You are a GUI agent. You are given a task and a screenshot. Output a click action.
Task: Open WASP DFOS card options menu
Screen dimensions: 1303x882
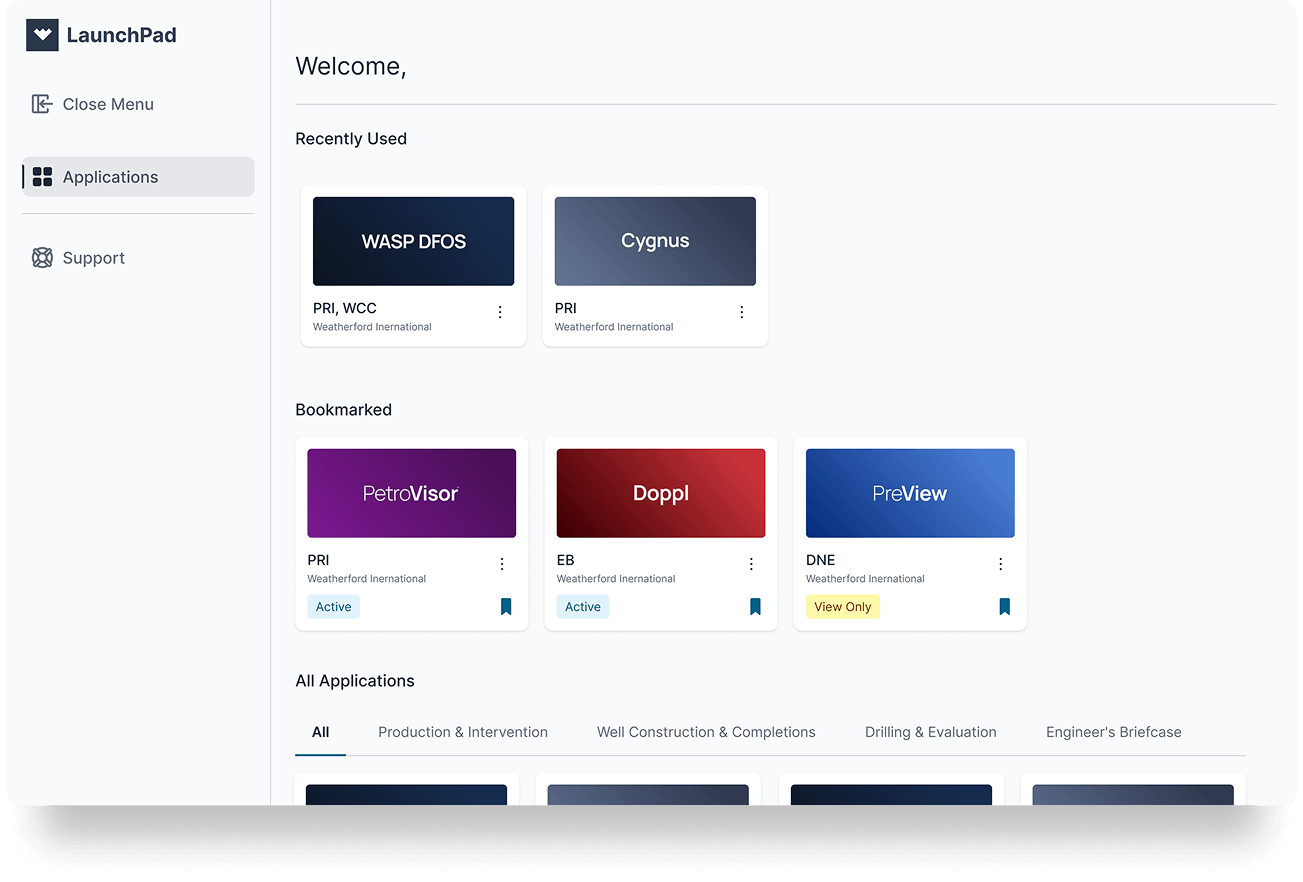pos(500,312)
